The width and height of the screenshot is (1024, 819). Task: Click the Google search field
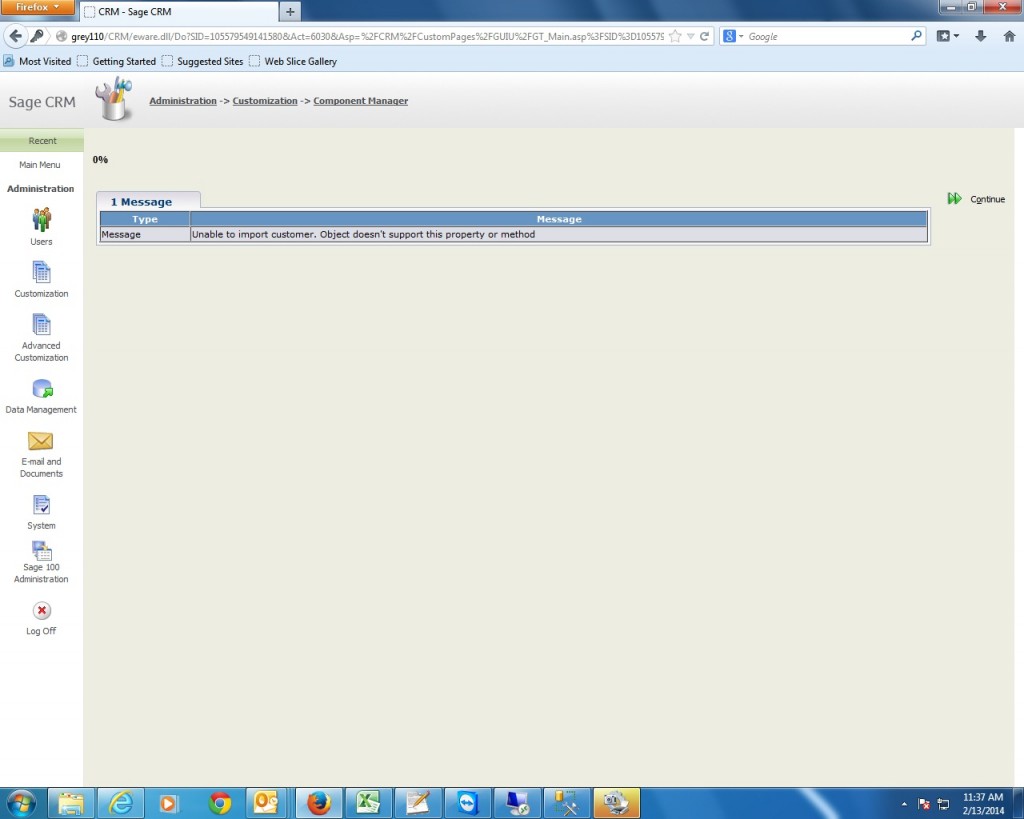pyautogui.click(x=827, y=37)
